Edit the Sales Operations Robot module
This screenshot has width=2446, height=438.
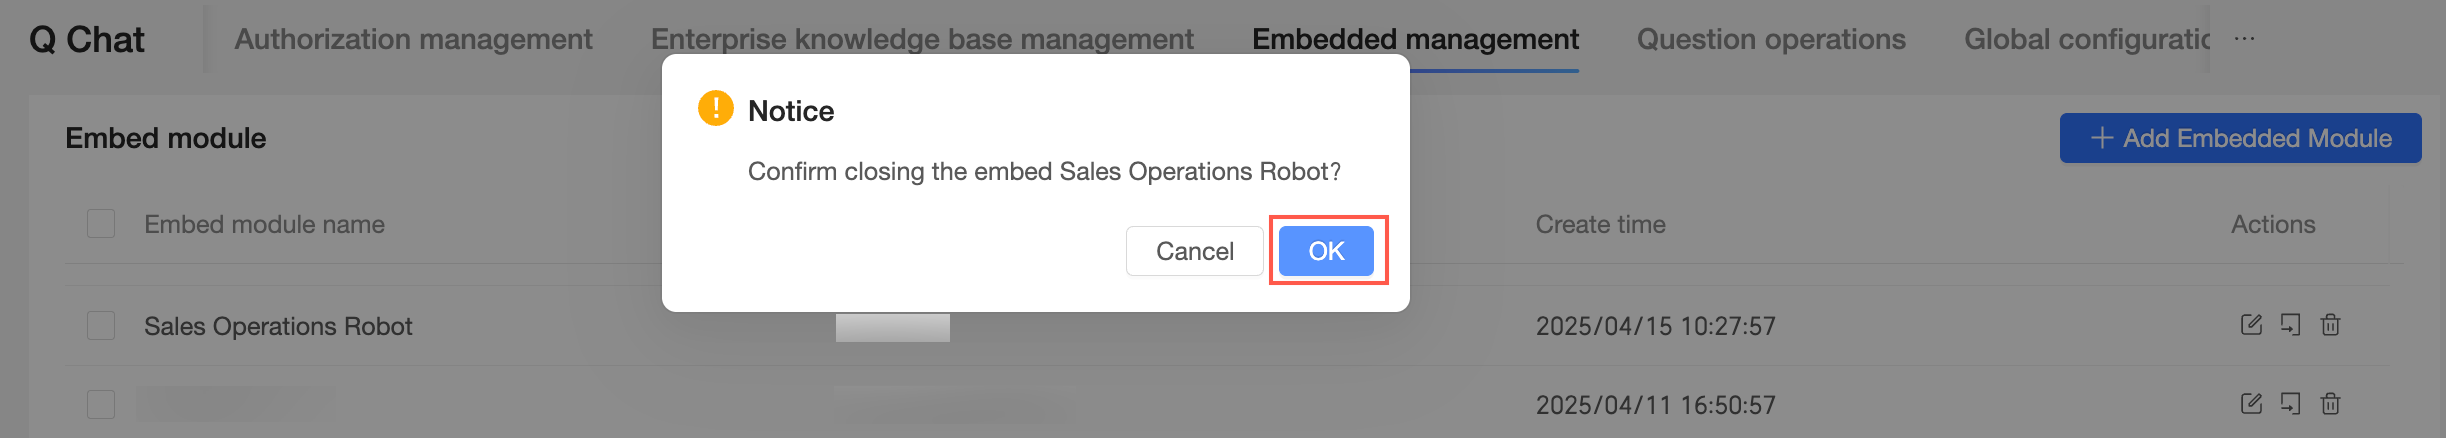coord(2251,325)
